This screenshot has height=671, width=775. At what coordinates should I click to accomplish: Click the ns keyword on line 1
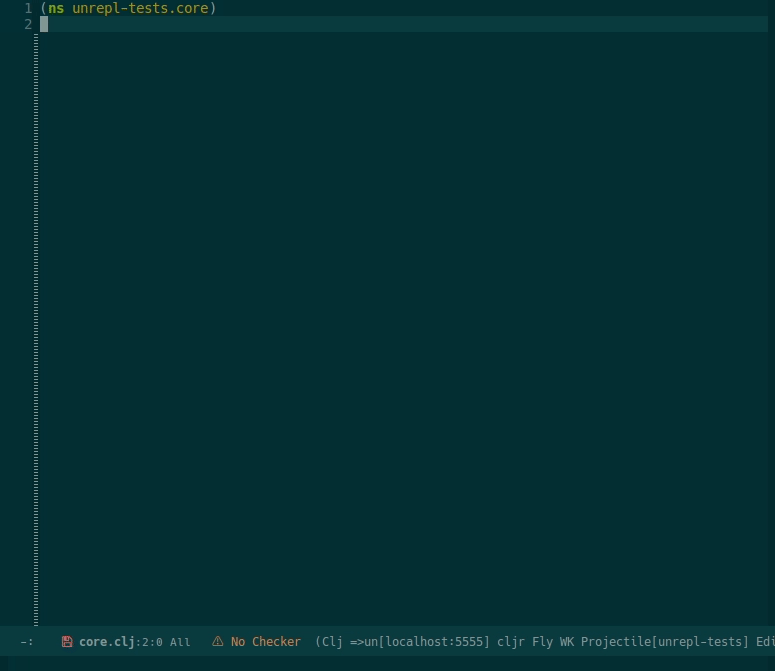[x=56, y=8]
